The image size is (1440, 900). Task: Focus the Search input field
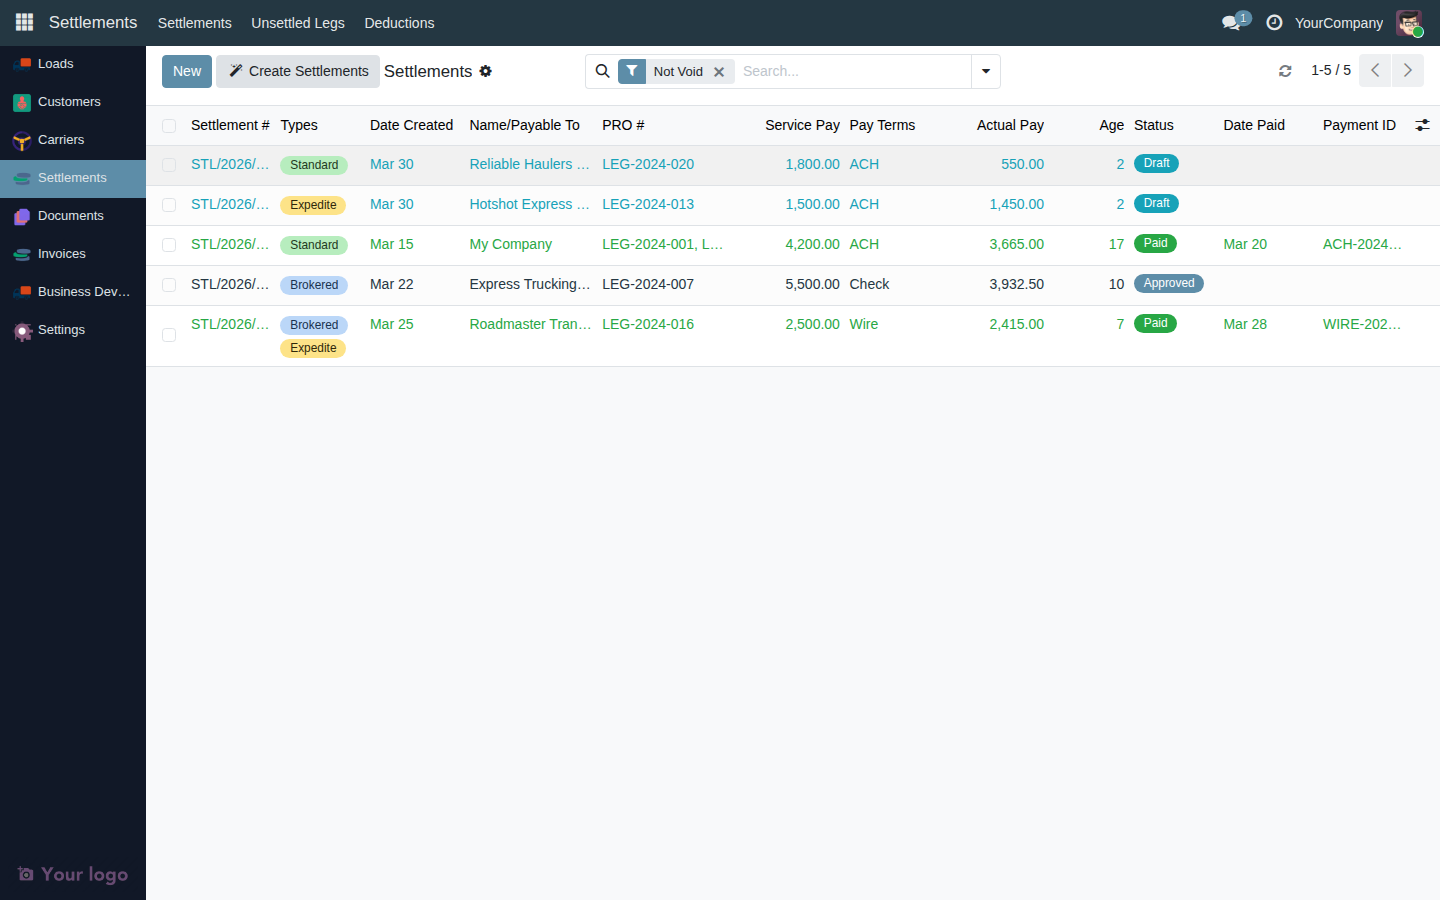coord(853,71)
